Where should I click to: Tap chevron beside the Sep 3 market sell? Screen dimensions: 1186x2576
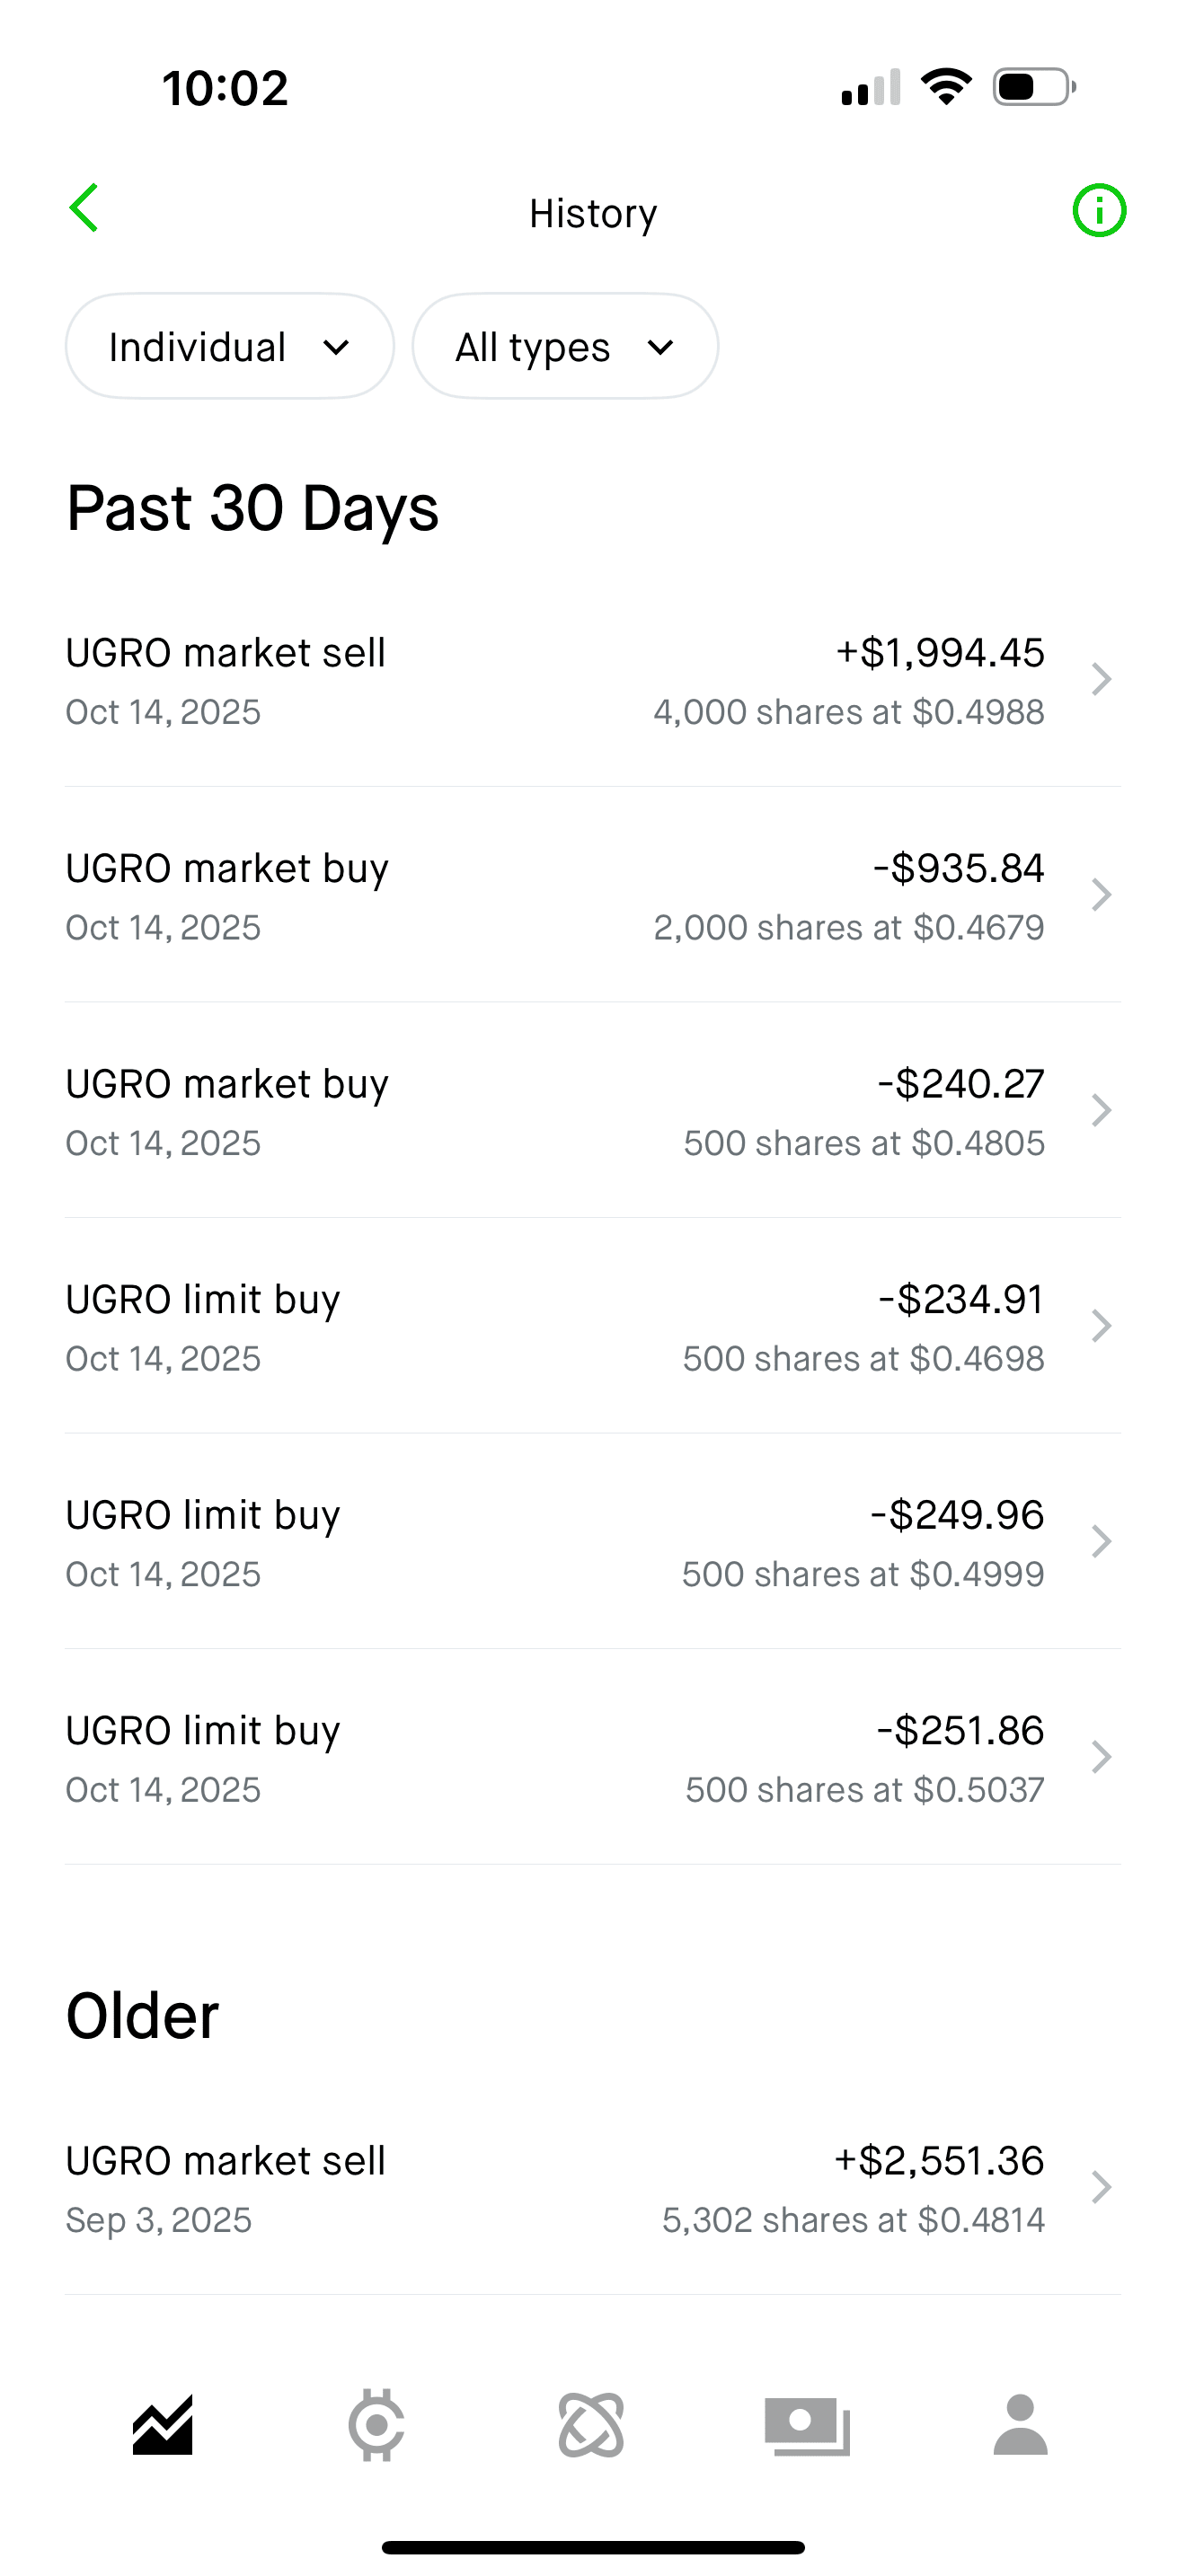tap(1101, 2188)
